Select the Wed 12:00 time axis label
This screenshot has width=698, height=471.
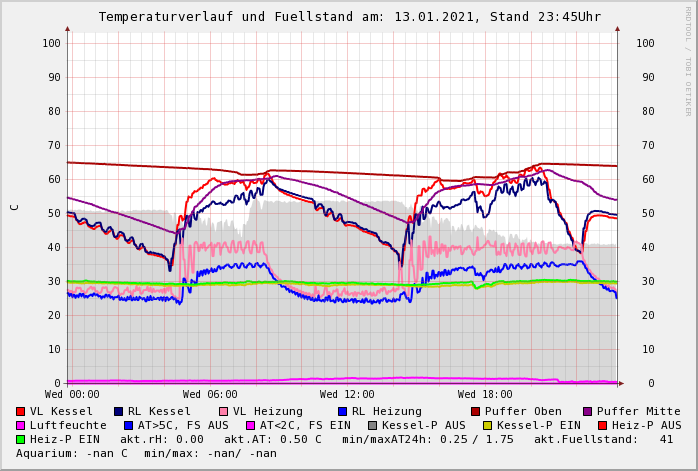[x=347, y=395]
